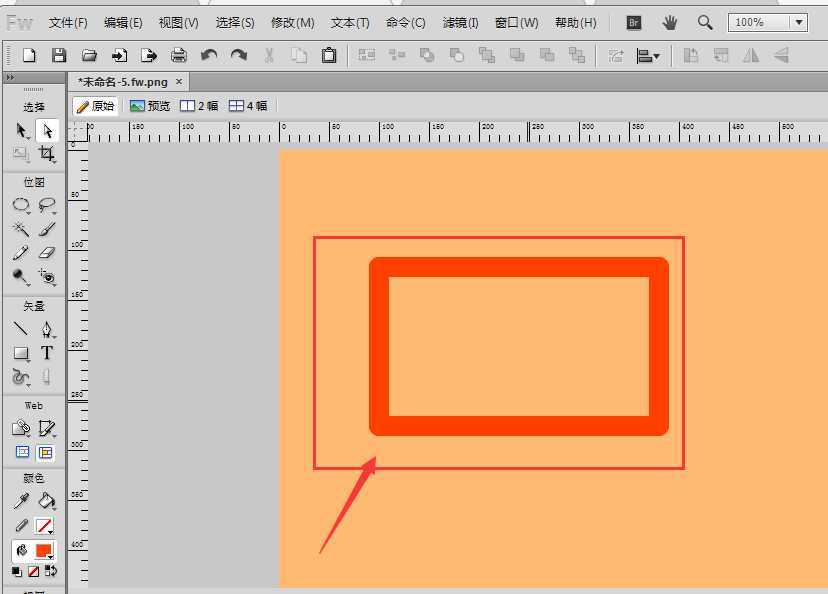Select the Paint Bucket tool

click(47, 501)
